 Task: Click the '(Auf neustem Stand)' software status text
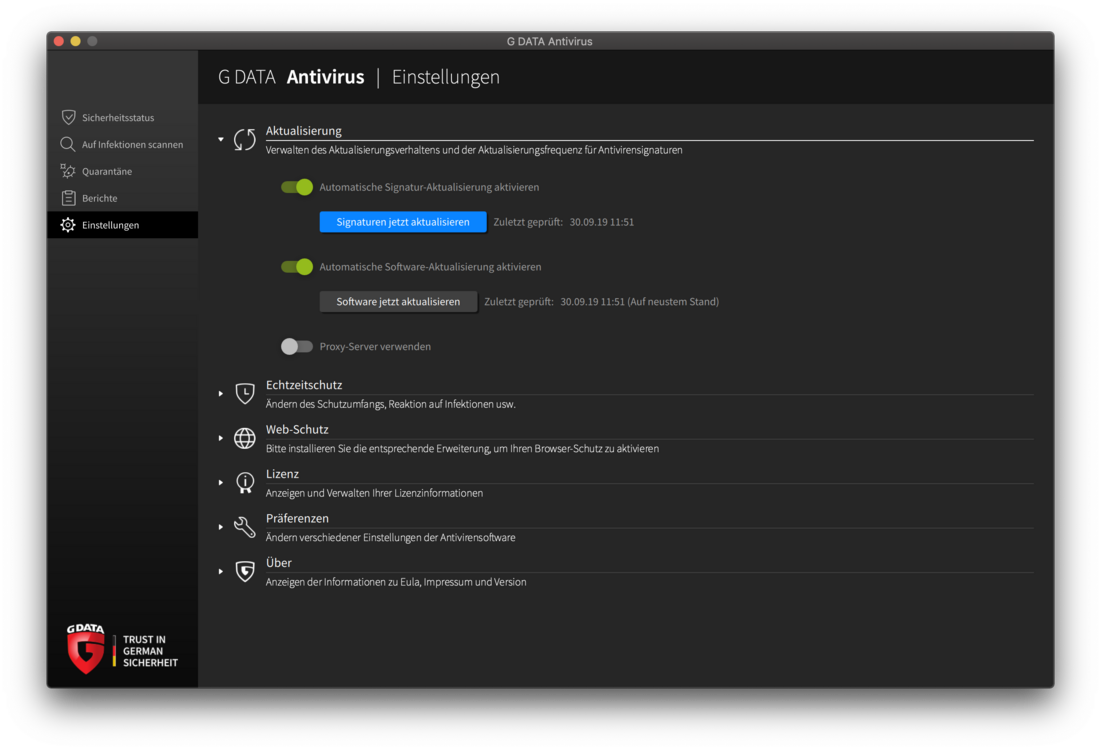coord(673,301)
